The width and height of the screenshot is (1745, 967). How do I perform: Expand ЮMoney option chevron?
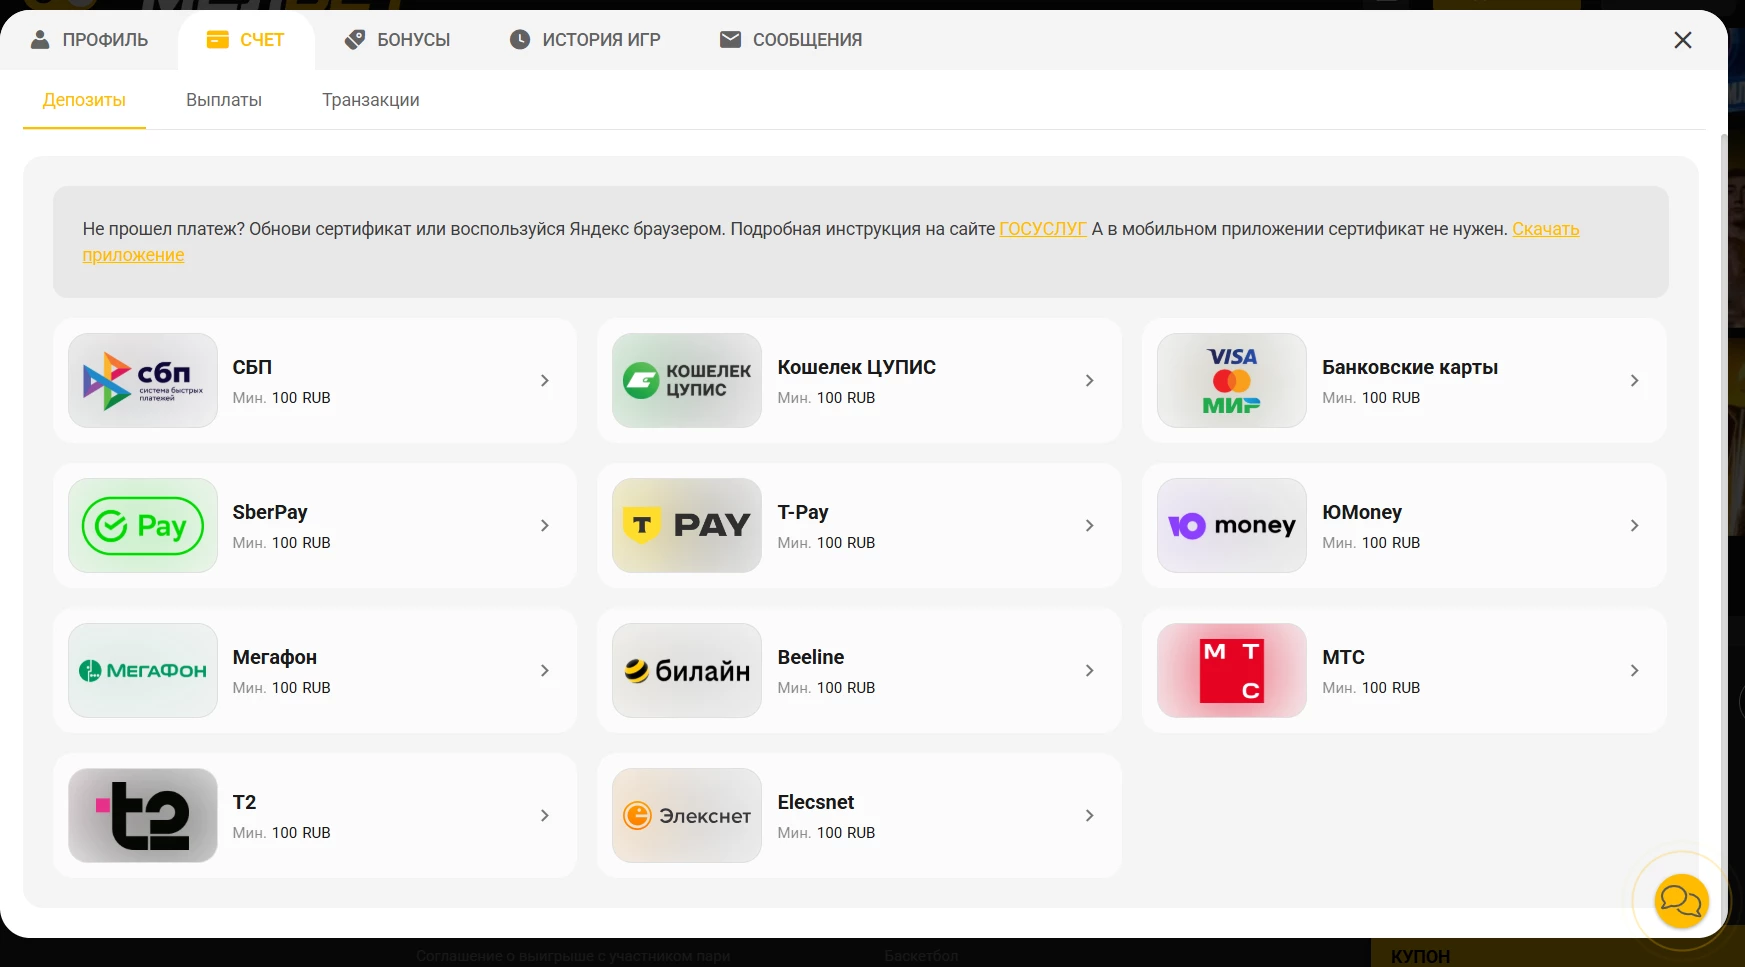(x=1635, y=525)
